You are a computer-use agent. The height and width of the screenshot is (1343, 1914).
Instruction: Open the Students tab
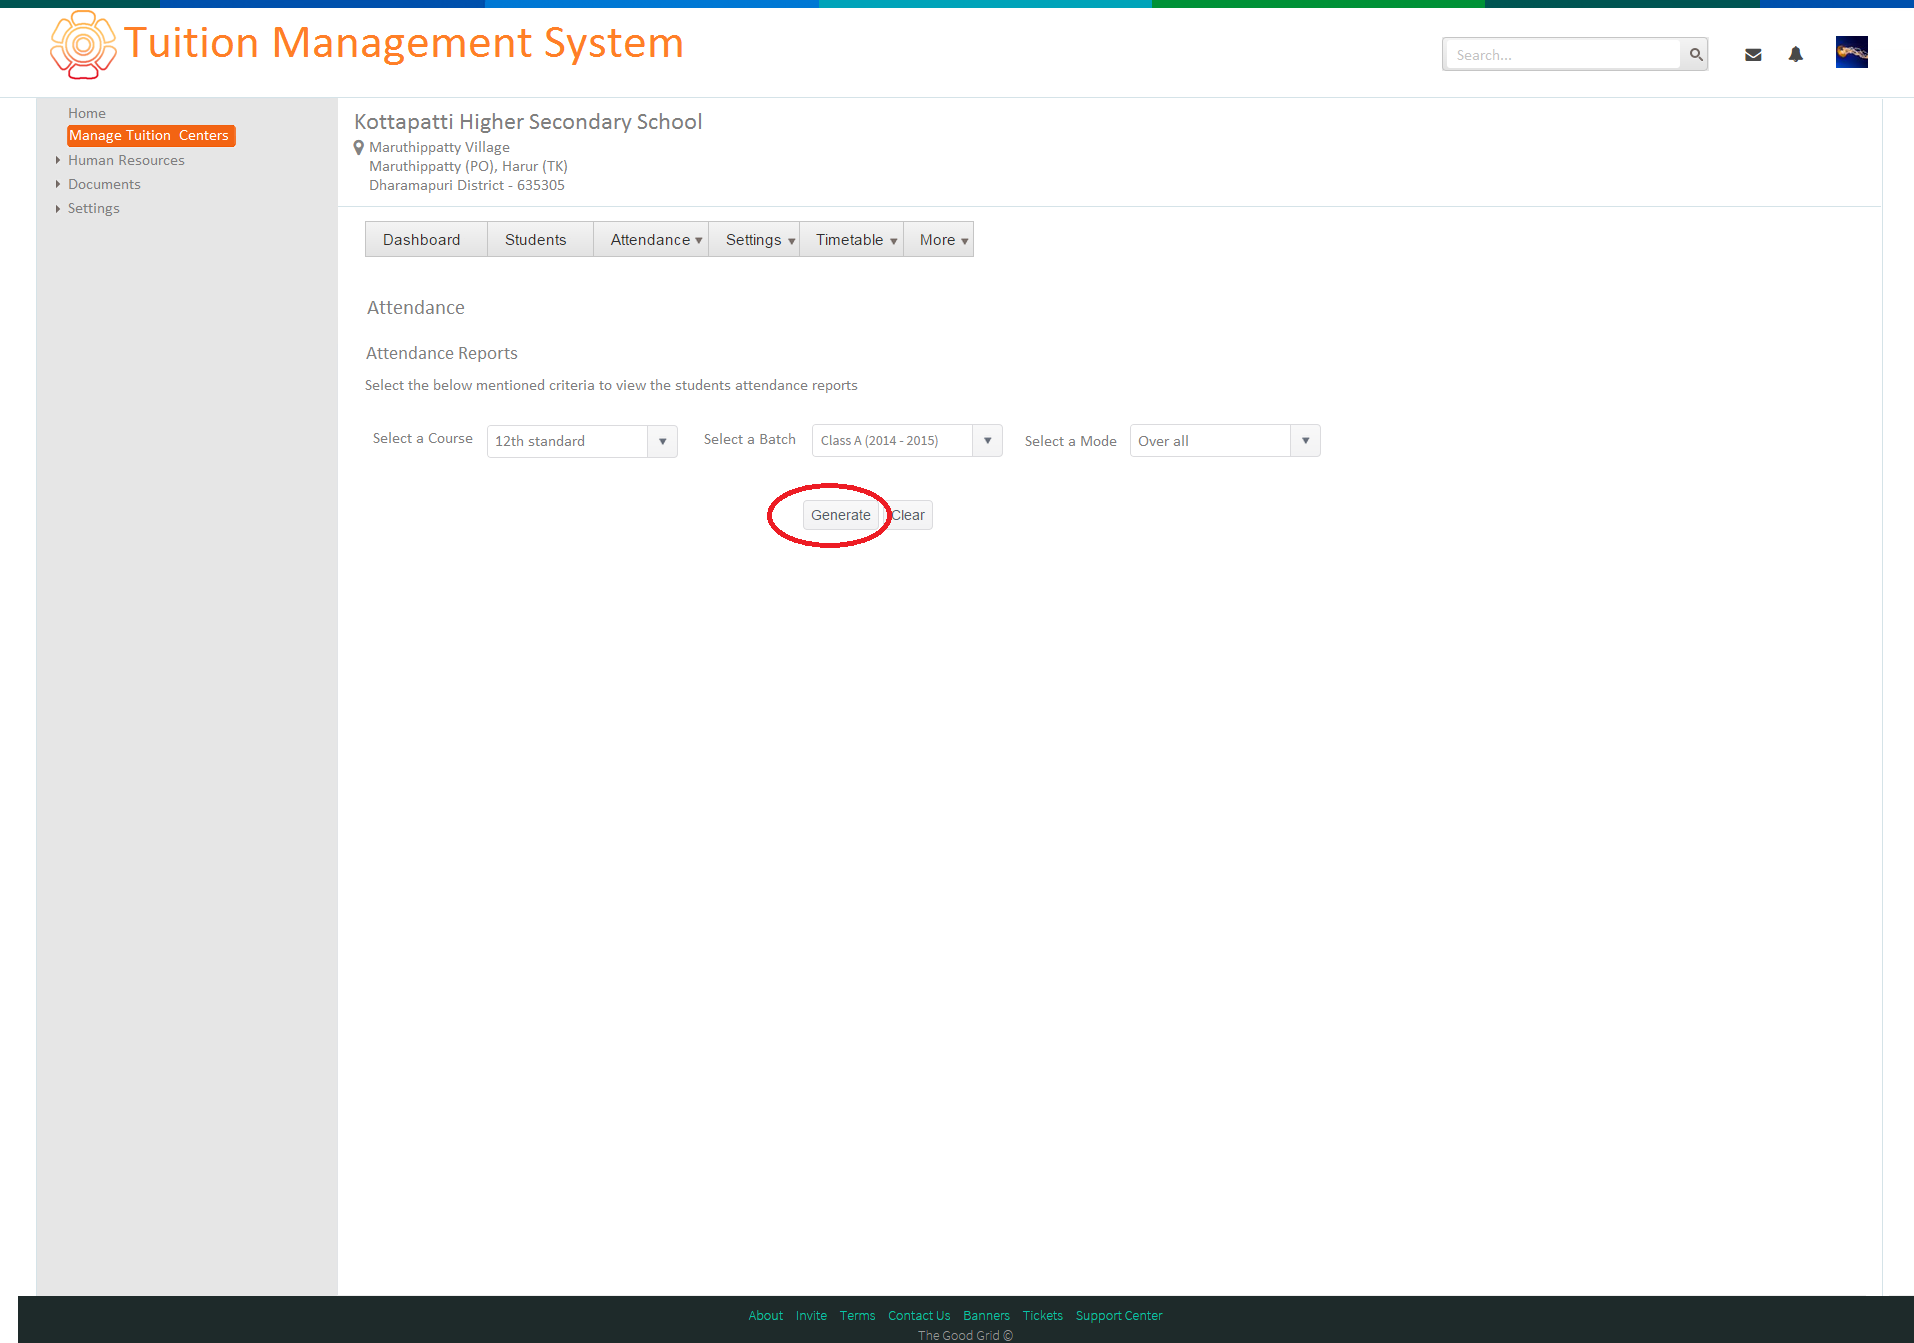click(540, 239)
